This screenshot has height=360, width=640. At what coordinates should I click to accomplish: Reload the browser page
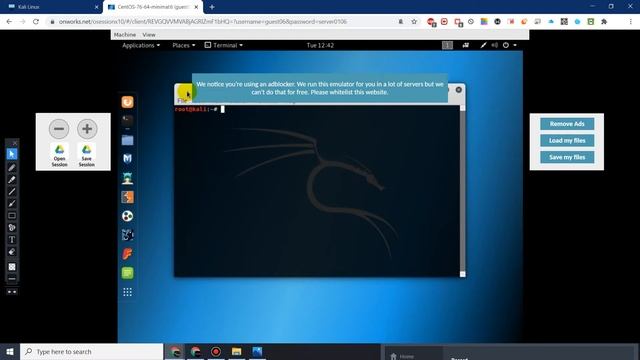(x=36, y=22)
